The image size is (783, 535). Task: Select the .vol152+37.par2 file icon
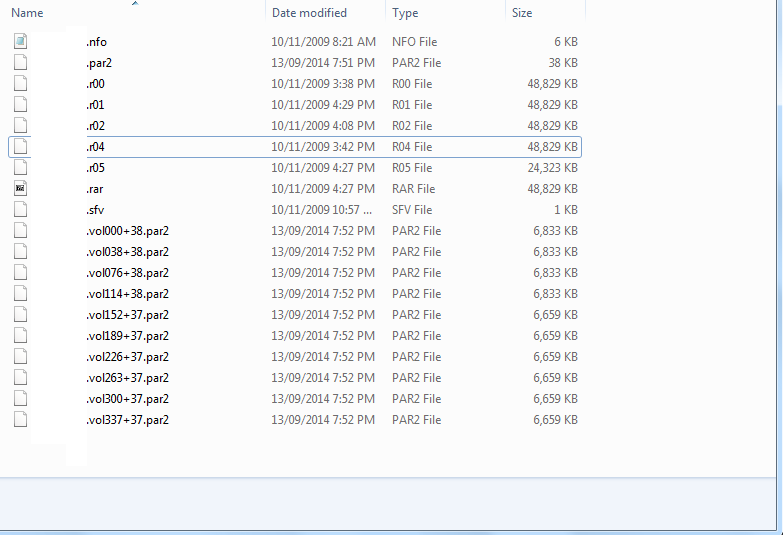(x=20, y=314)
